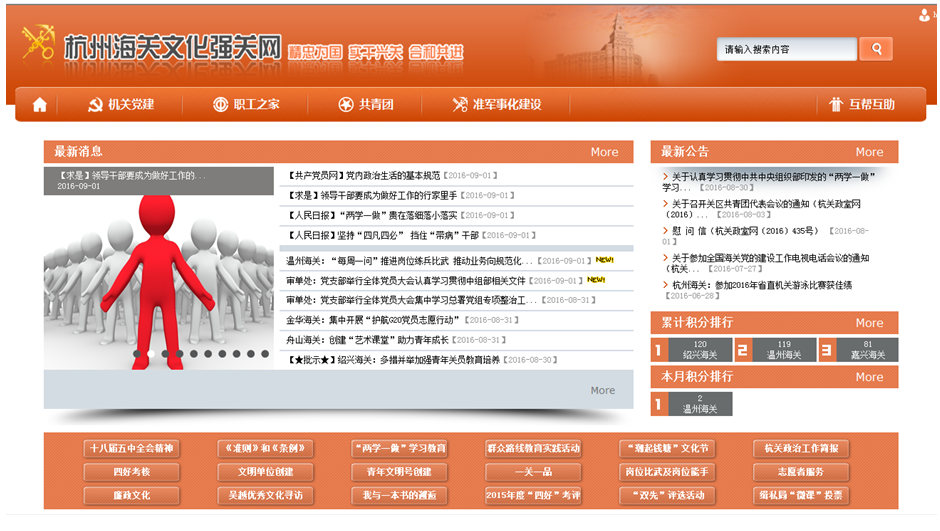Click the user icon at top right
The width and height of the screenshot is (940, 531).
pyautogui.click(x=925, y=15)
